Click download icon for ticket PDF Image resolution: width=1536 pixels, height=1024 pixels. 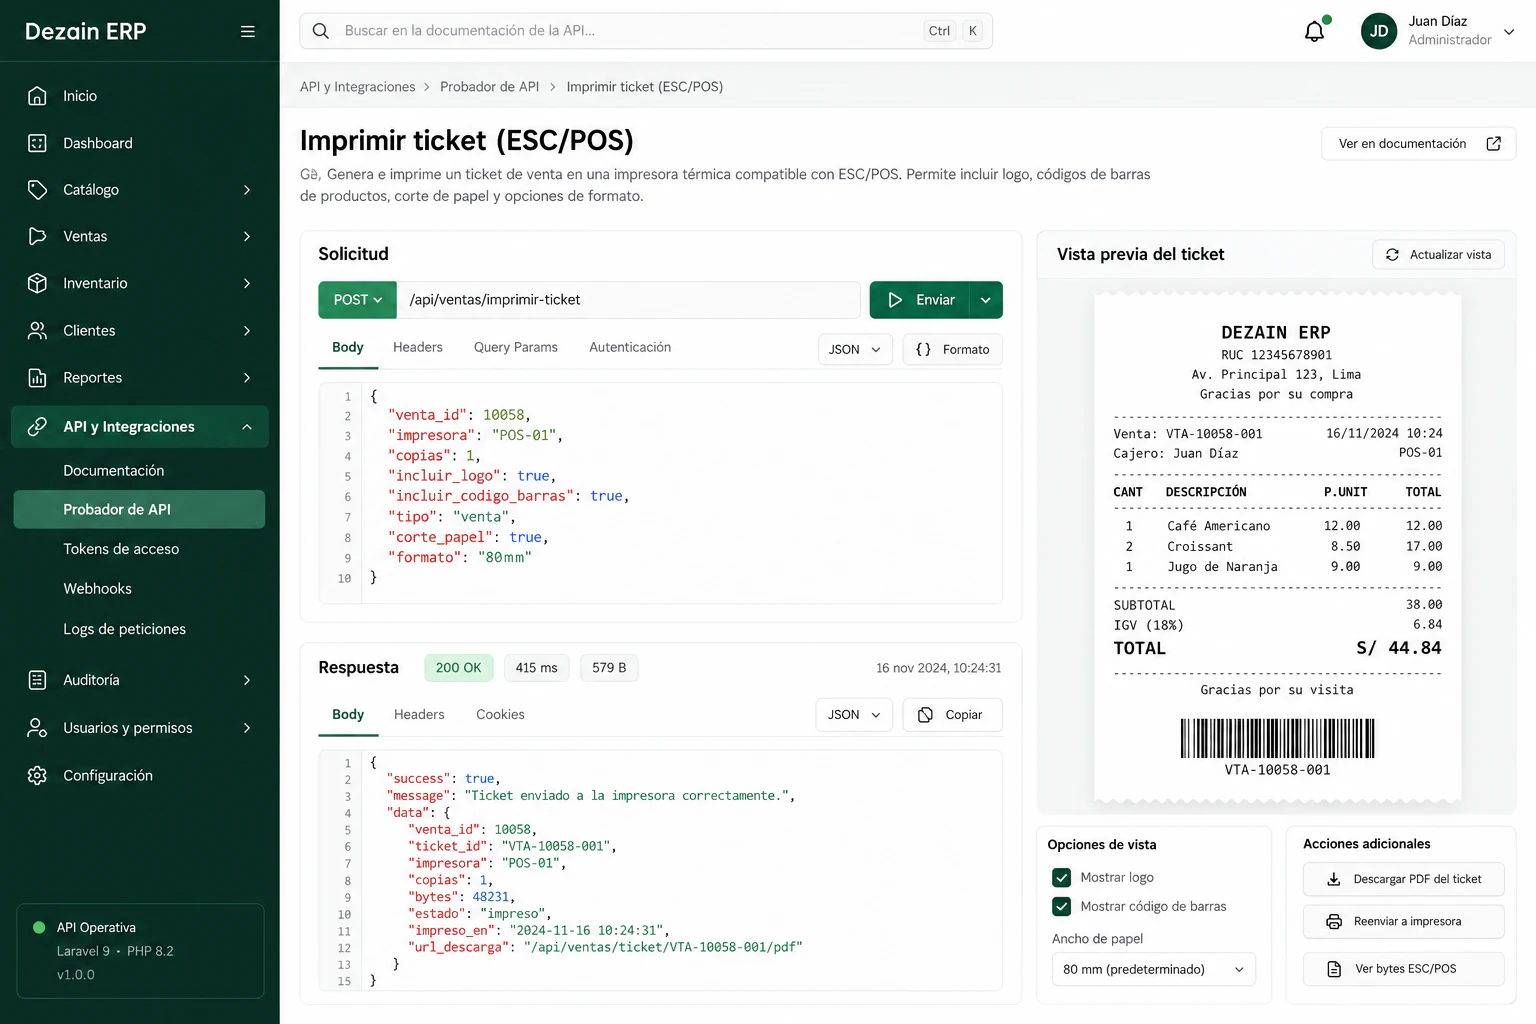point(1333,879)
